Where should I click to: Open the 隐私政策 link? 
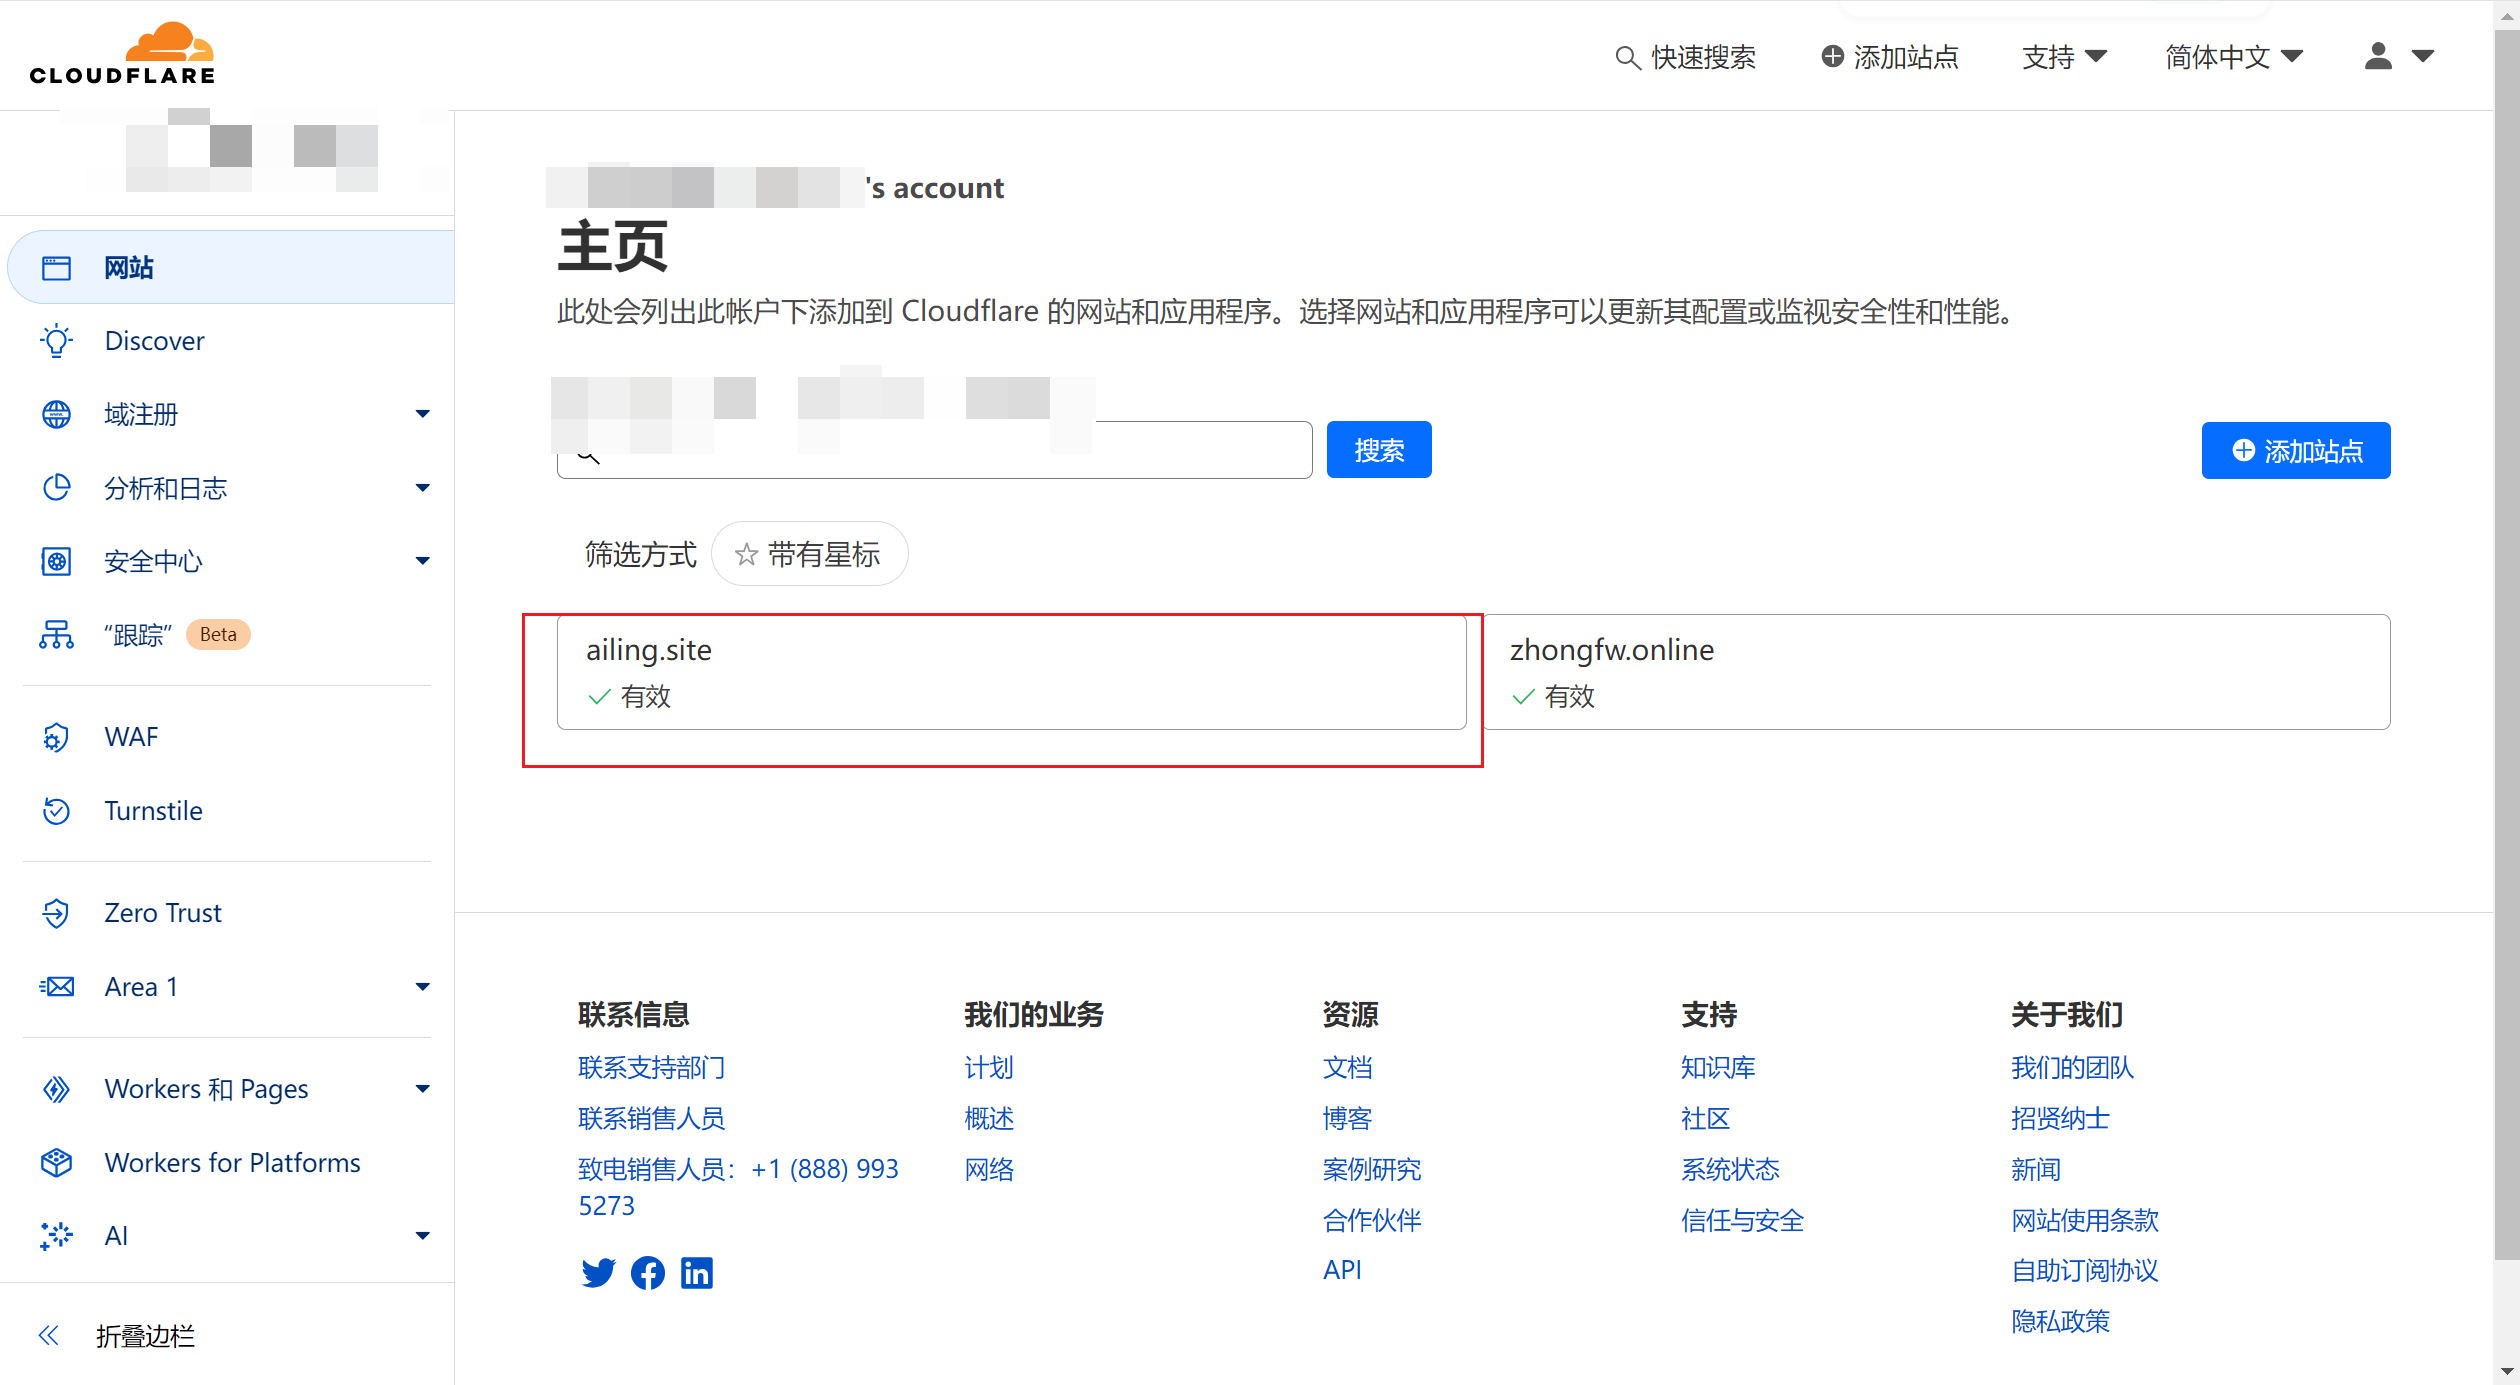[2060, 1321]
